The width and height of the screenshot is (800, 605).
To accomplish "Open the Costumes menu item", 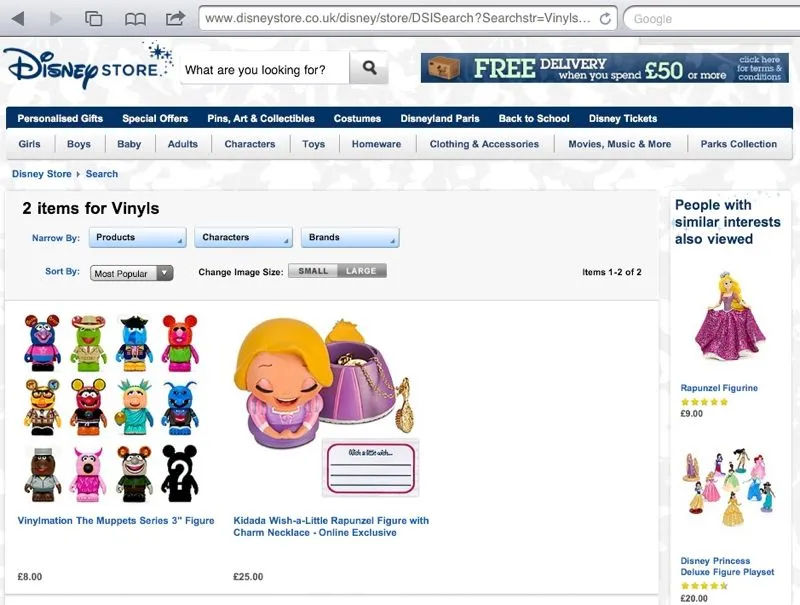I will pyautogui.click(x=357, y=118).
